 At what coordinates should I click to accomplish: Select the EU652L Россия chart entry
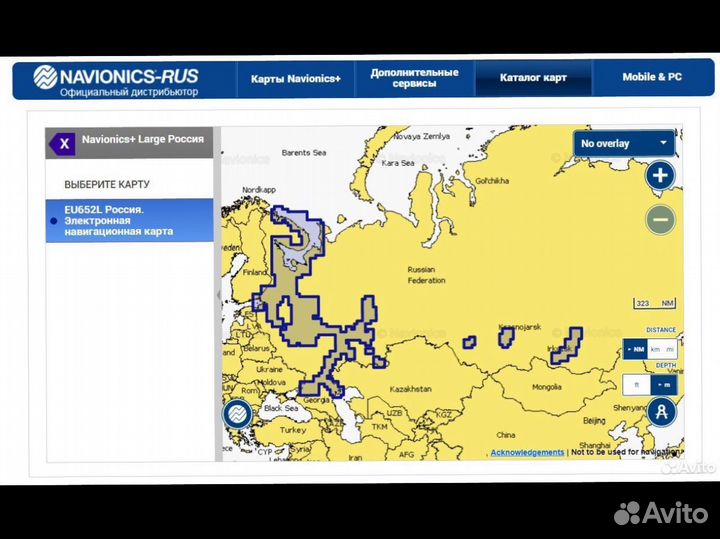129,220
